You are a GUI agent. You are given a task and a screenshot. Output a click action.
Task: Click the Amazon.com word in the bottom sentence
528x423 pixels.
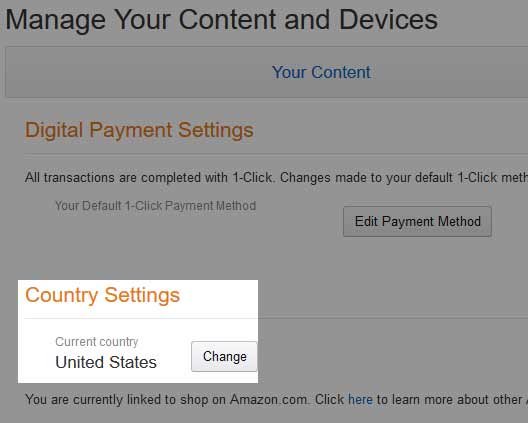click(269, 400)
